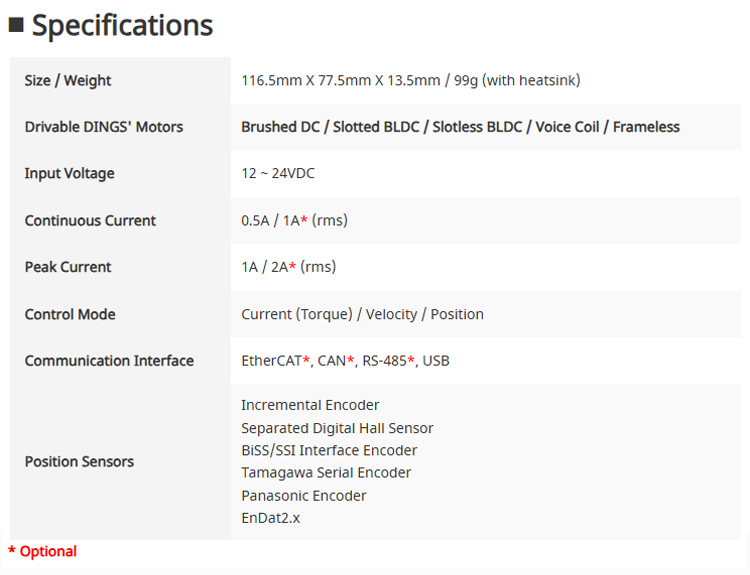Click the red * Optional footnote
This screenshot has width=750, height=575.
pos(42,551)
